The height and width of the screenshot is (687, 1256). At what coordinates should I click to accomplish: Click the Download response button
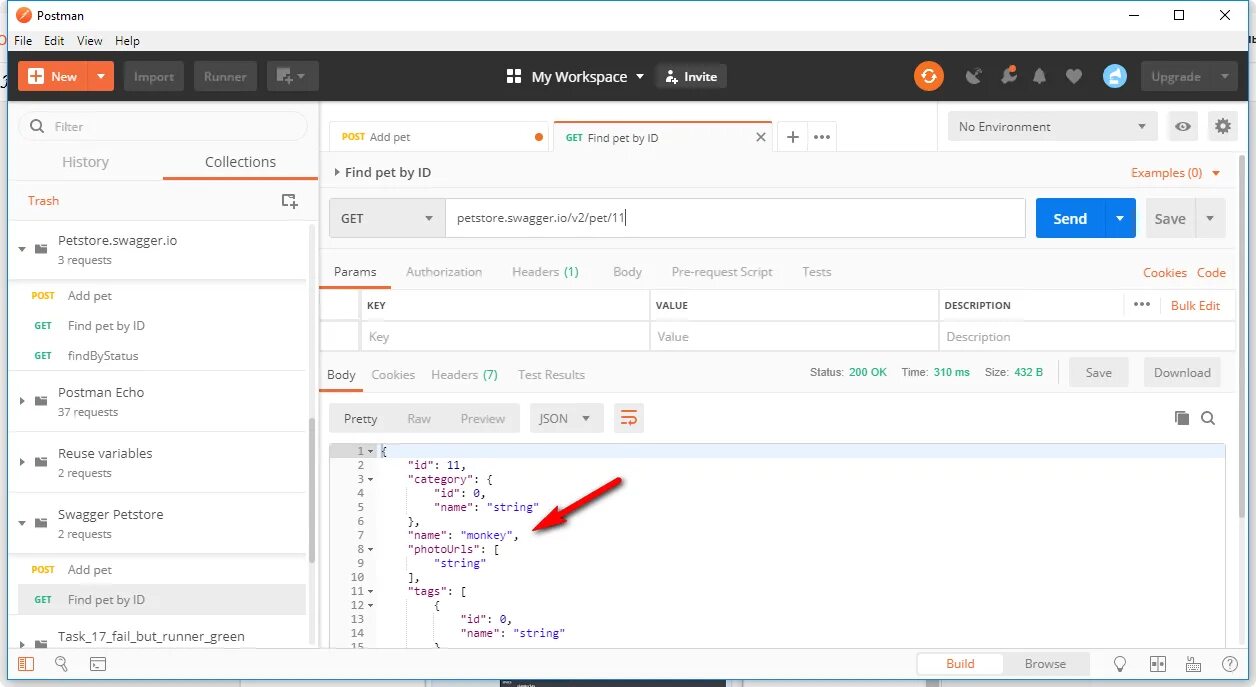pos(1182,372)
